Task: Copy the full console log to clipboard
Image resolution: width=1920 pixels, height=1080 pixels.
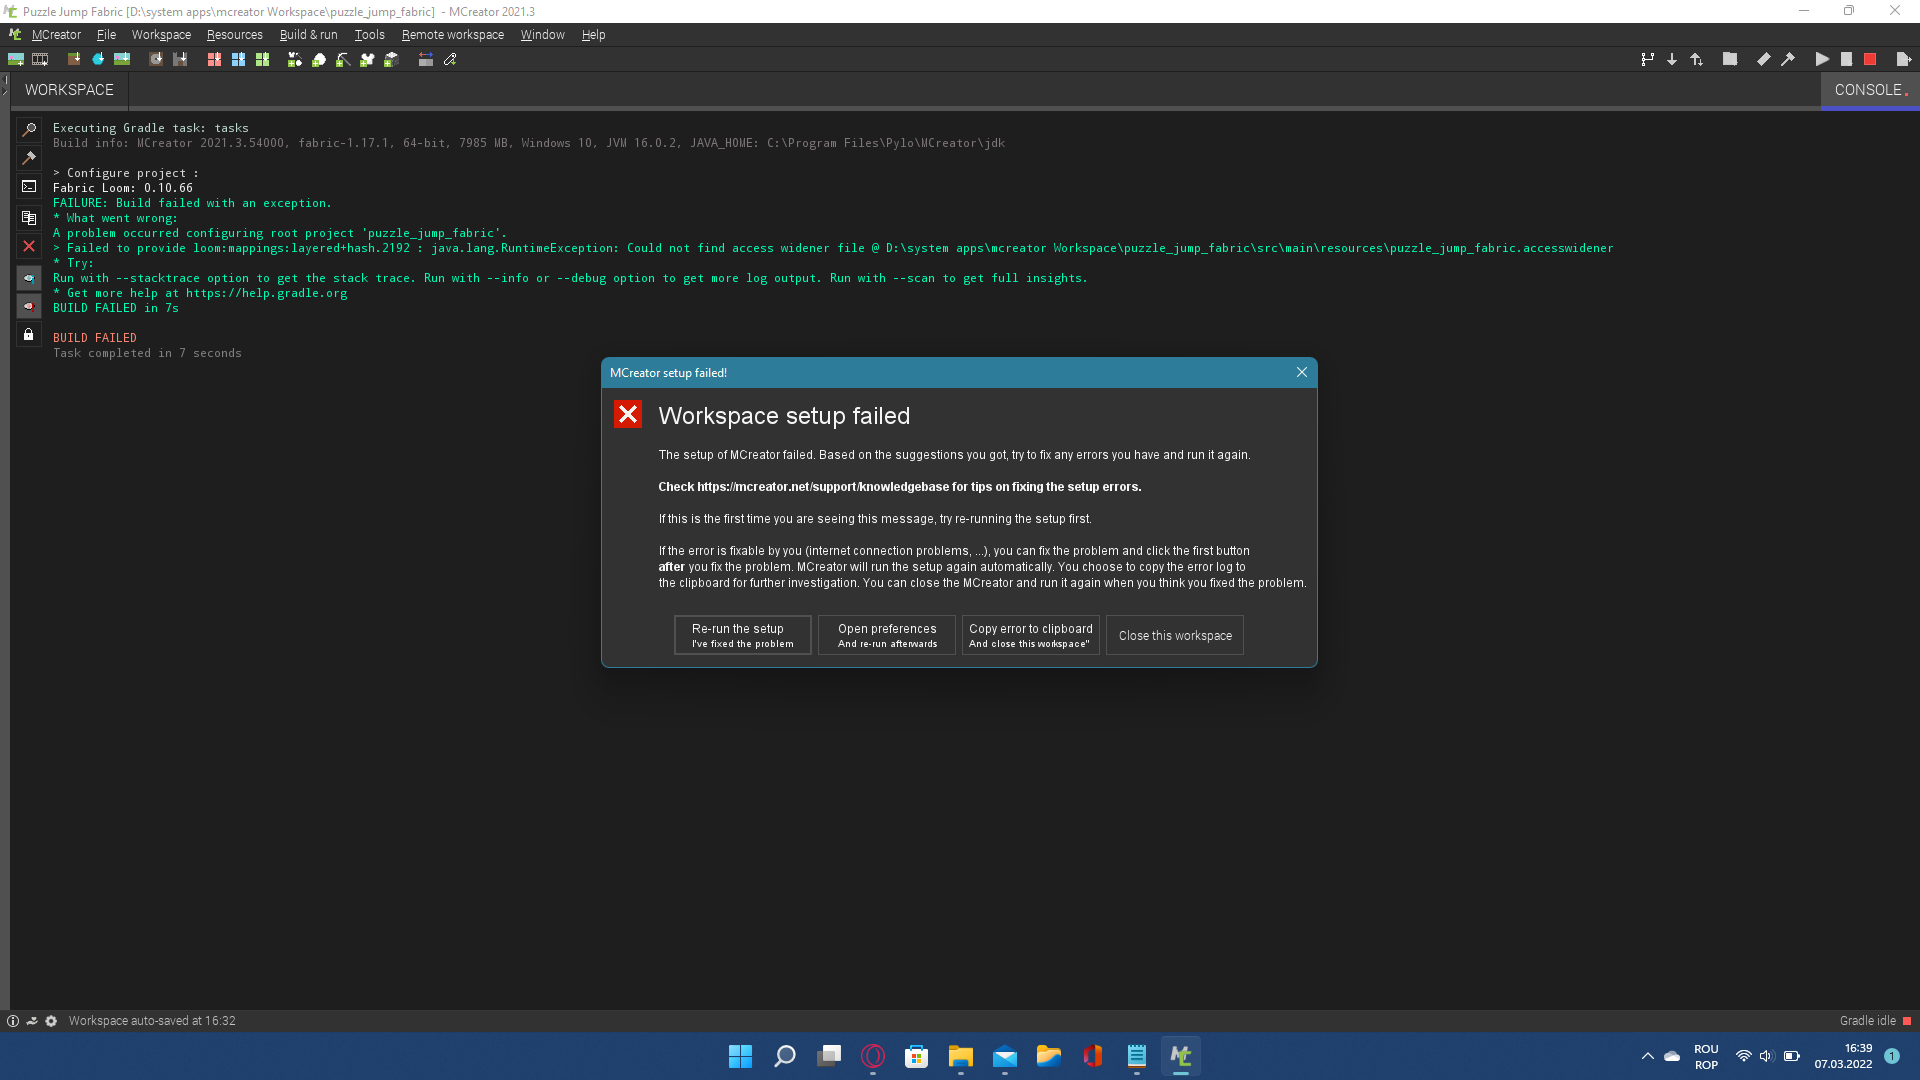Action: pyautogui.click(x=28, y=217)
